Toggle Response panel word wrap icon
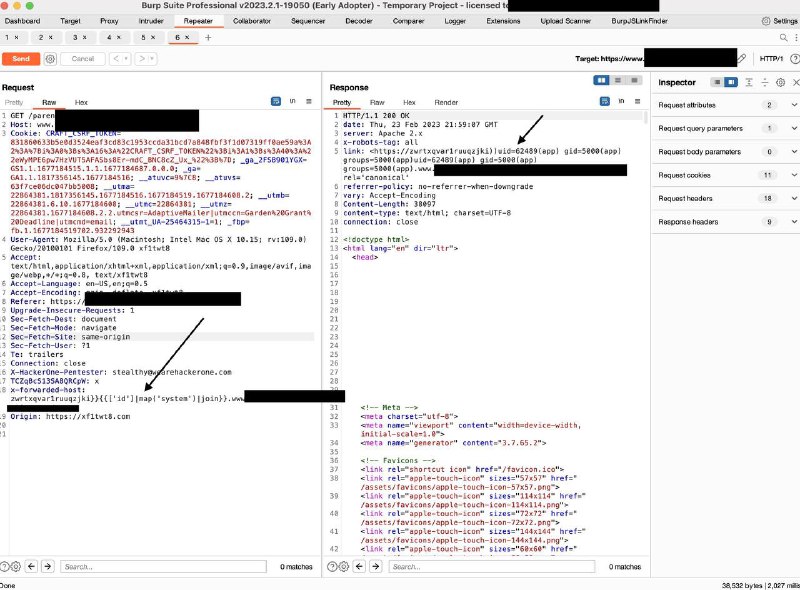 (x=605, y=102)
